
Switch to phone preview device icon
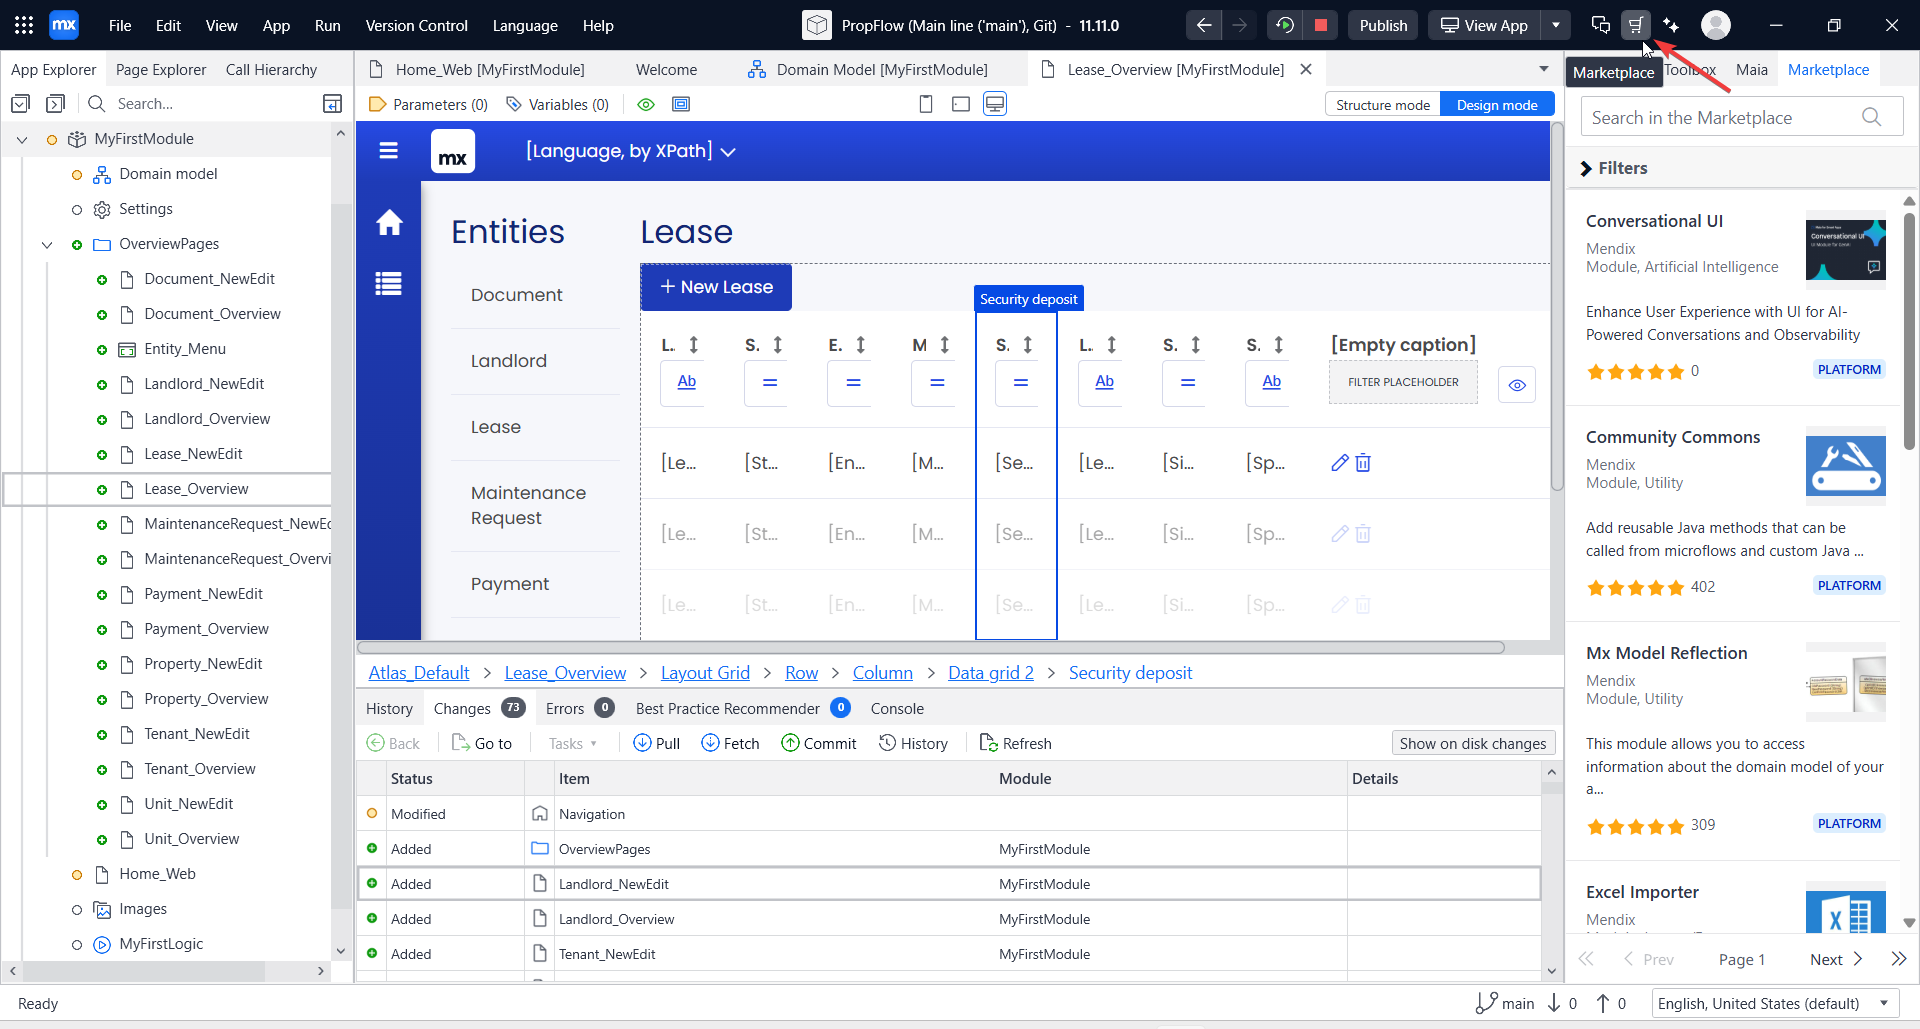tap(926, 104)
